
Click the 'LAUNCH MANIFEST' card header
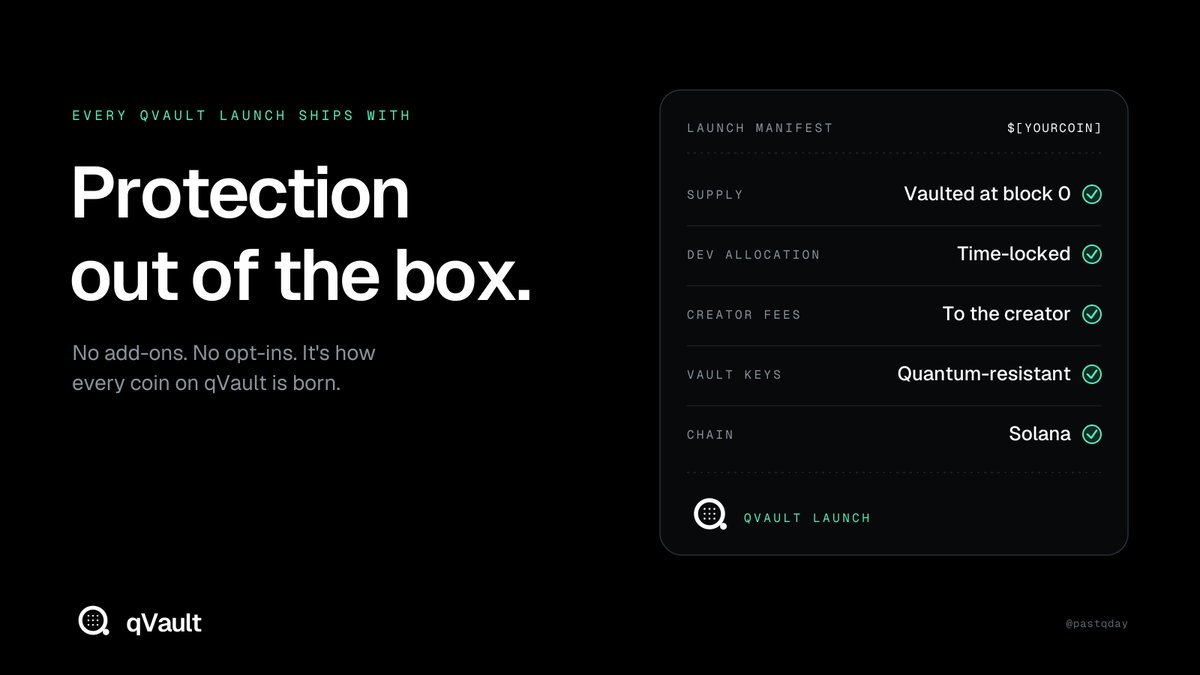[x=760, y=128]
